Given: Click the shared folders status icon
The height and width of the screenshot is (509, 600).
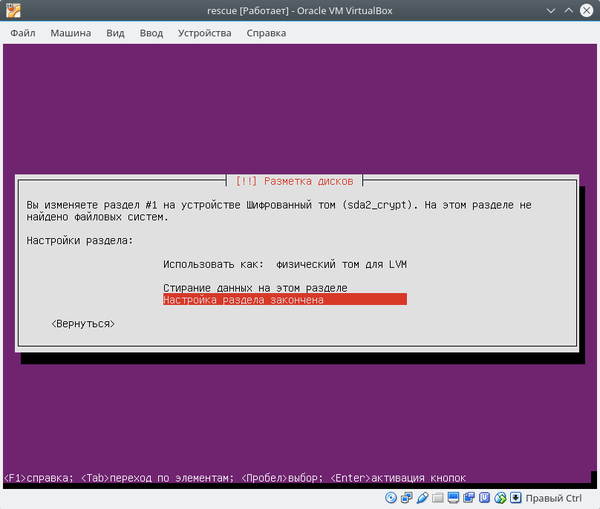Looking at the screenshot, I should pos(438,498).
